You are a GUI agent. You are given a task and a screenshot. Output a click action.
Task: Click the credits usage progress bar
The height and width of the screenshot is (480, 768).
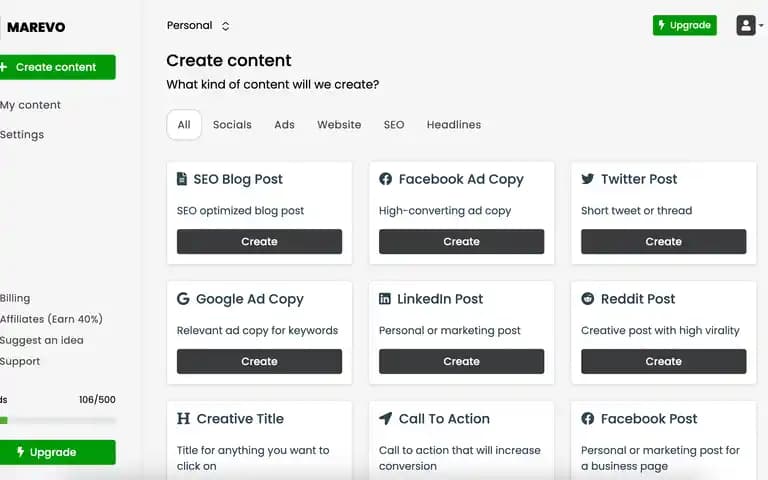click(58, 420)
